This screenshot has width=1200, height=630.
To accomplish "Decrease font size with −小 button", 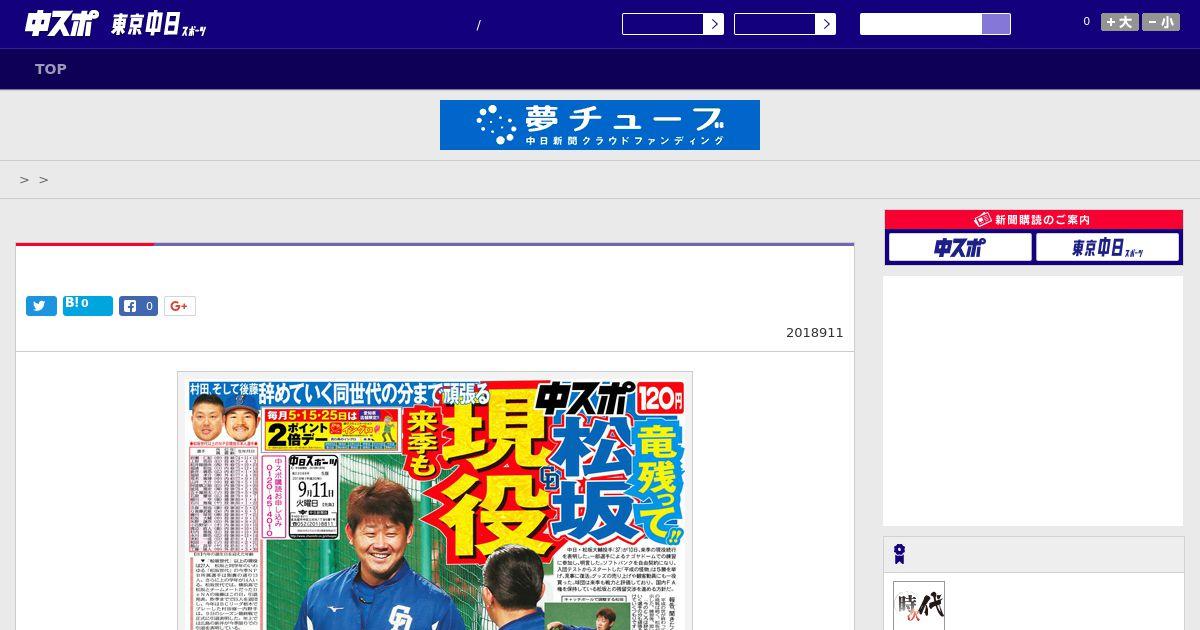I will click(1161, 22).
